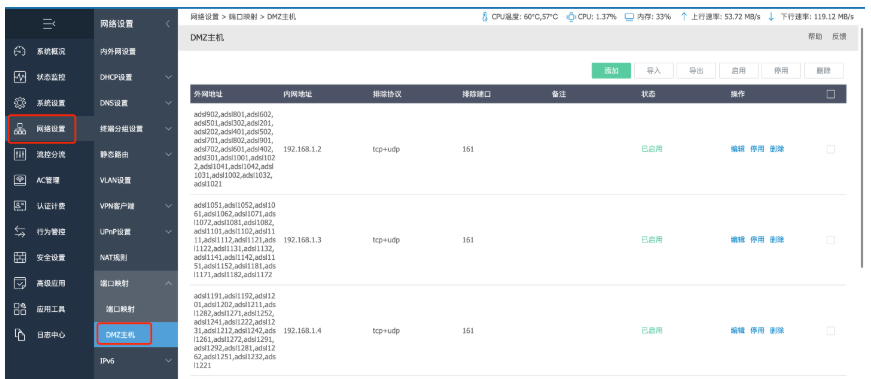The image size is (871, 379).
Task: Disable the 192.168.1.2 DMZ entry
Action: point(757,149)
